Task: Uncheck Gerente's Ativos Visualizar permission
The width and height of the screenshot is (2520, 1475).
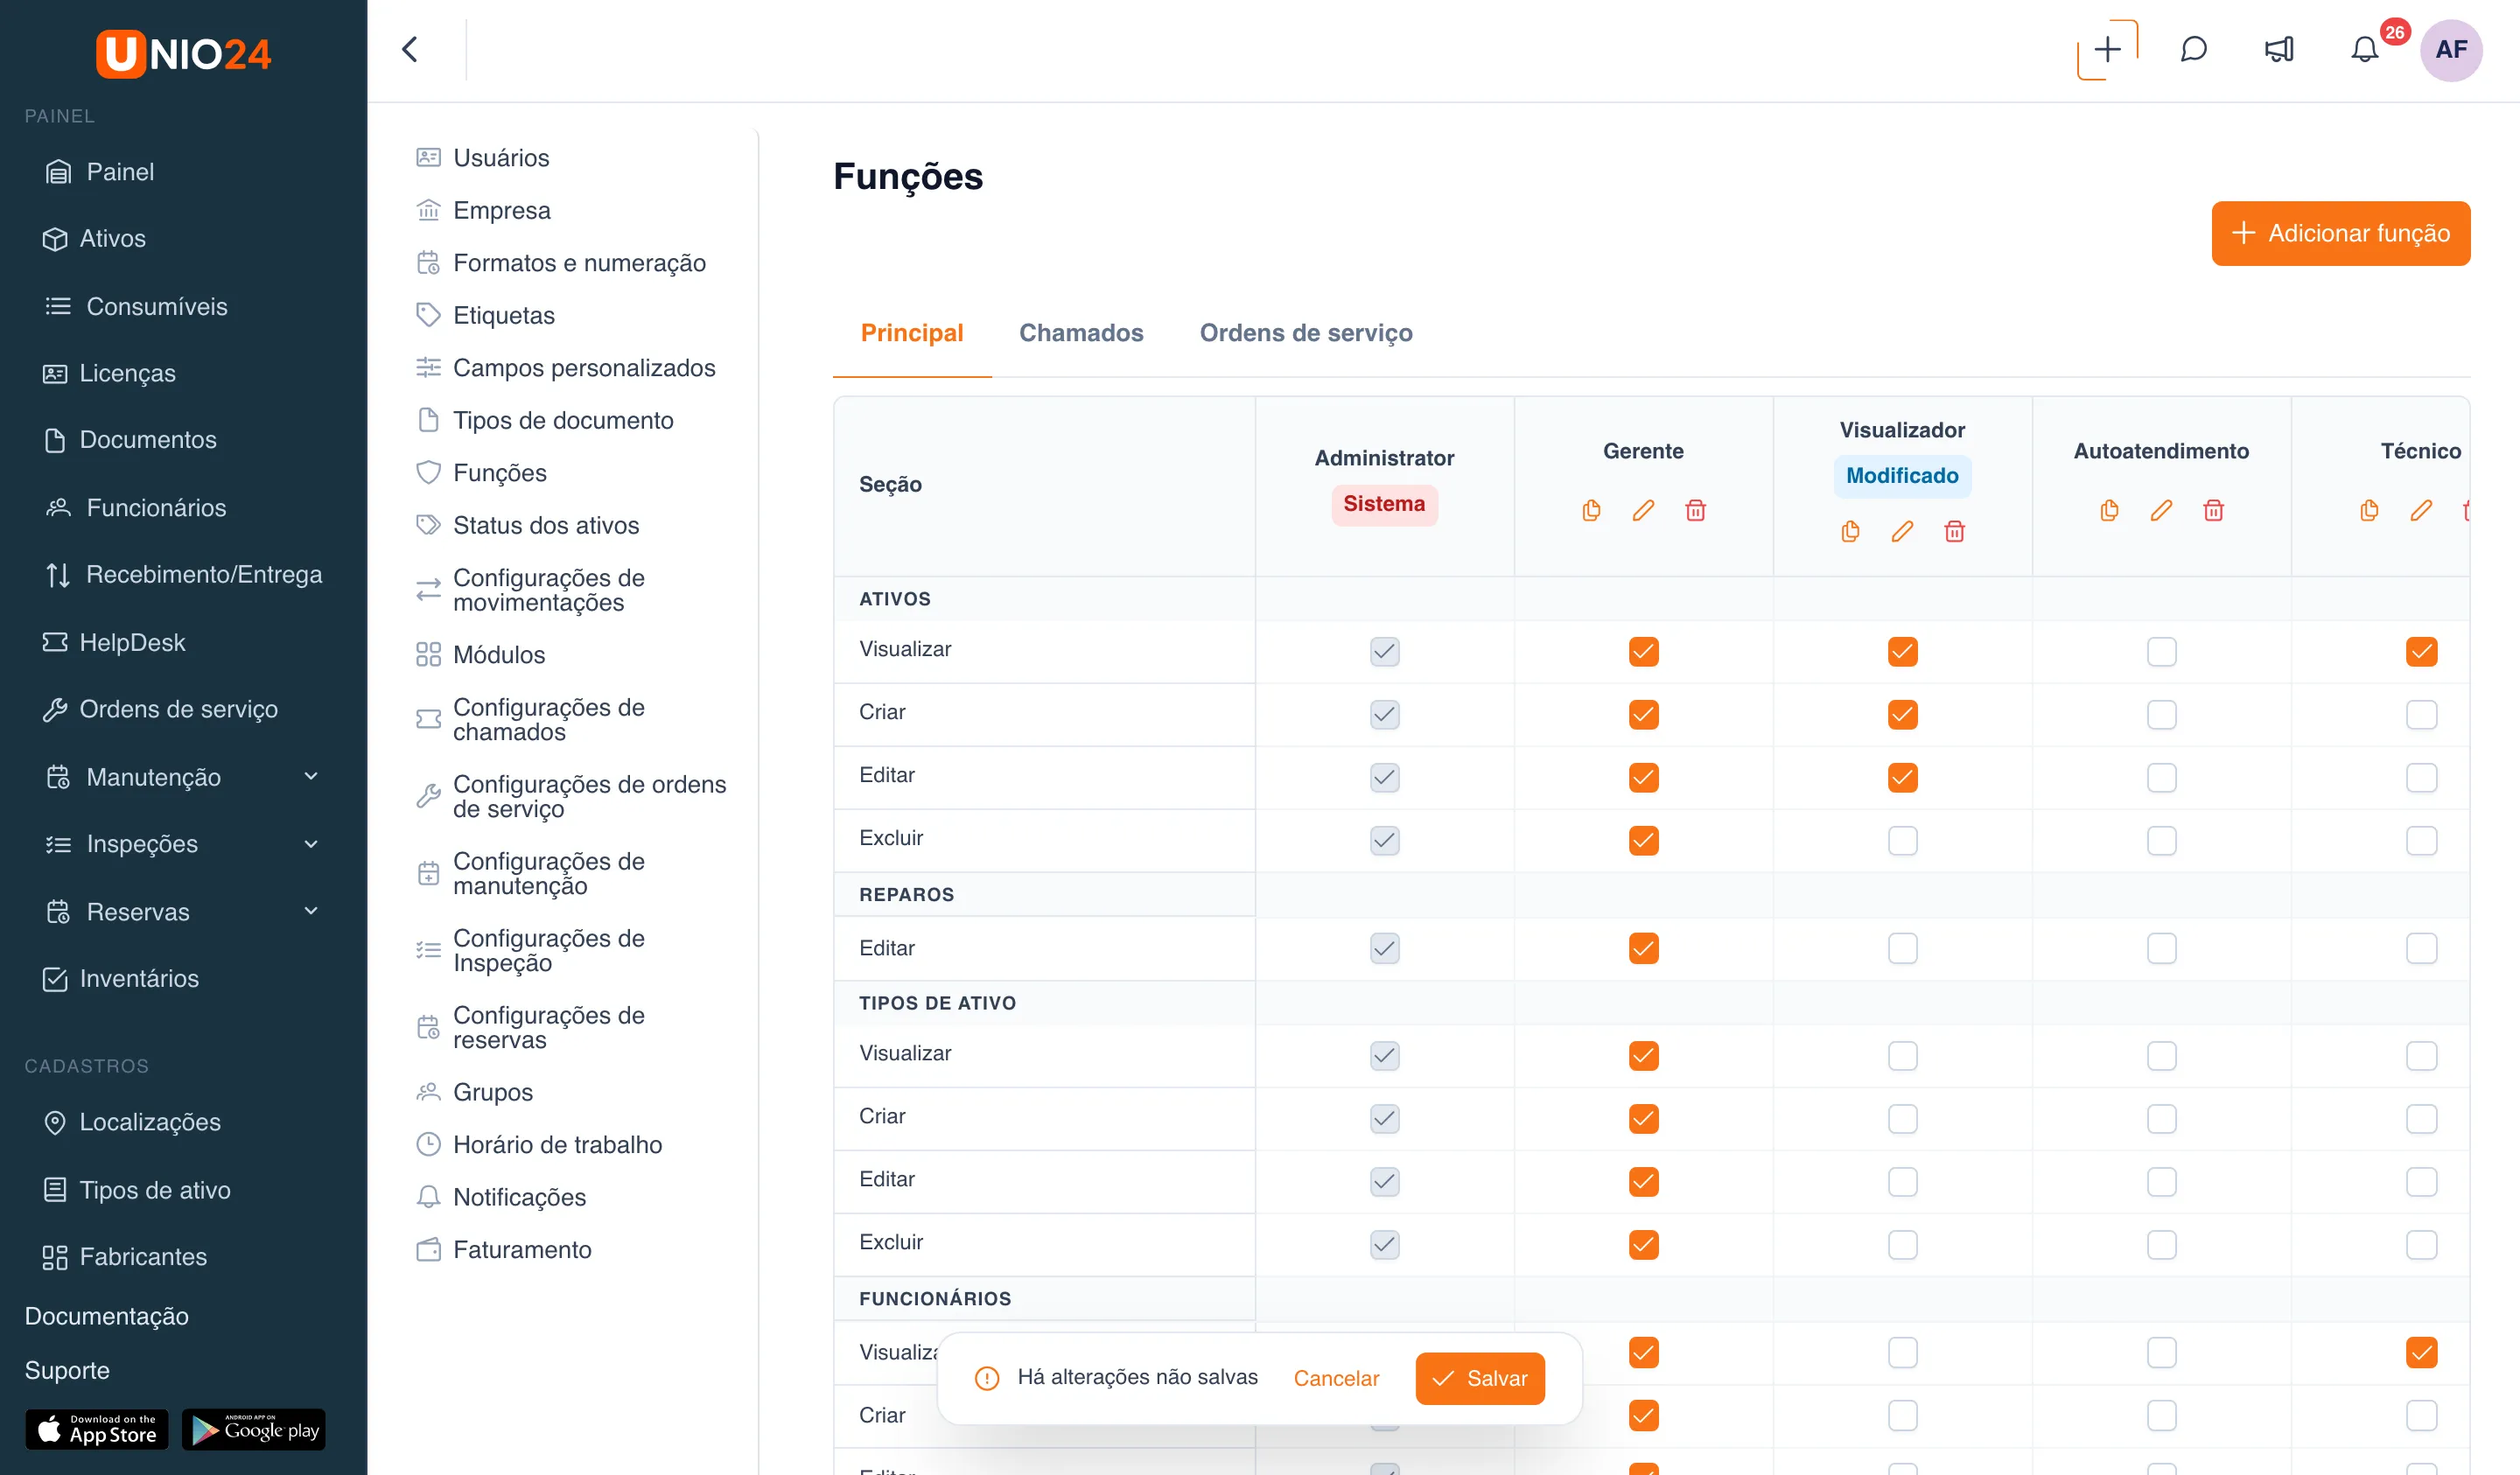Action: pos(1643,652)
